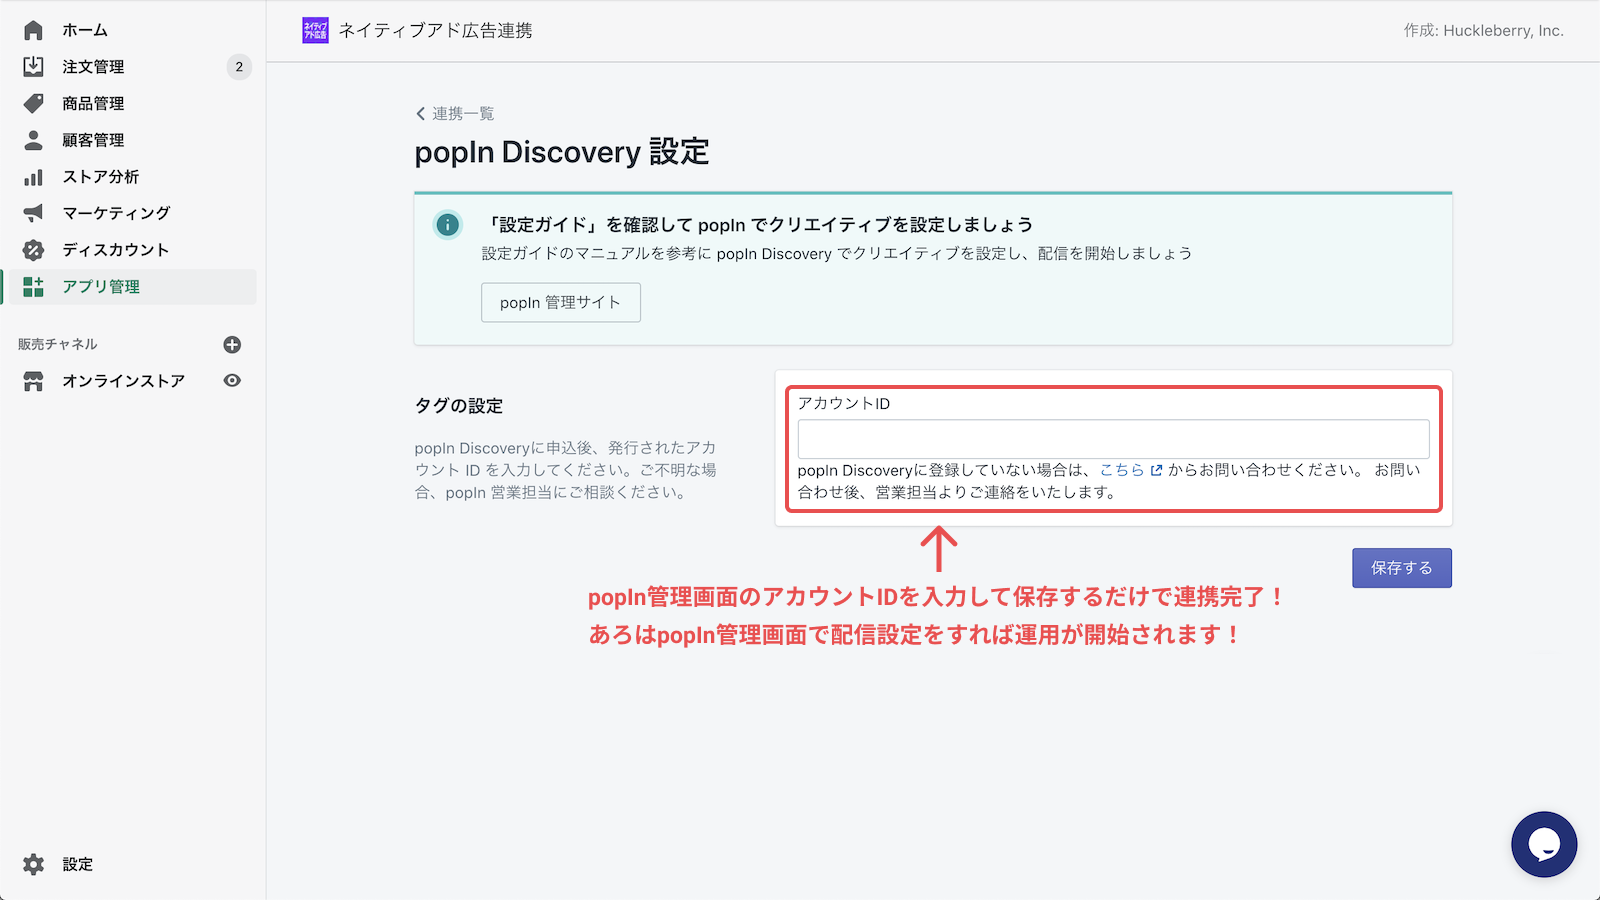Add a sales channel with the plus button

pyautogui.click(x=232, y=344)
